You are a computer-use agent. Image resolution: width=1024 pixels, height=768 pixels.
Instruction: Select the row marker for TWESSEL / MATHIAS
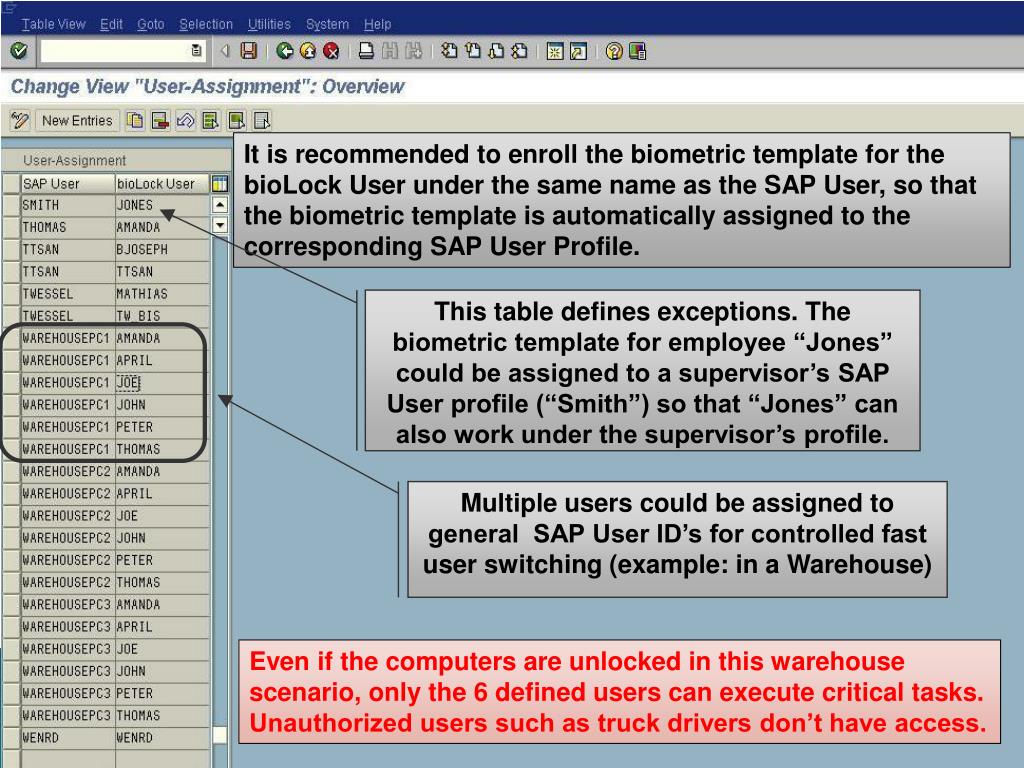[x=11, y=294]
